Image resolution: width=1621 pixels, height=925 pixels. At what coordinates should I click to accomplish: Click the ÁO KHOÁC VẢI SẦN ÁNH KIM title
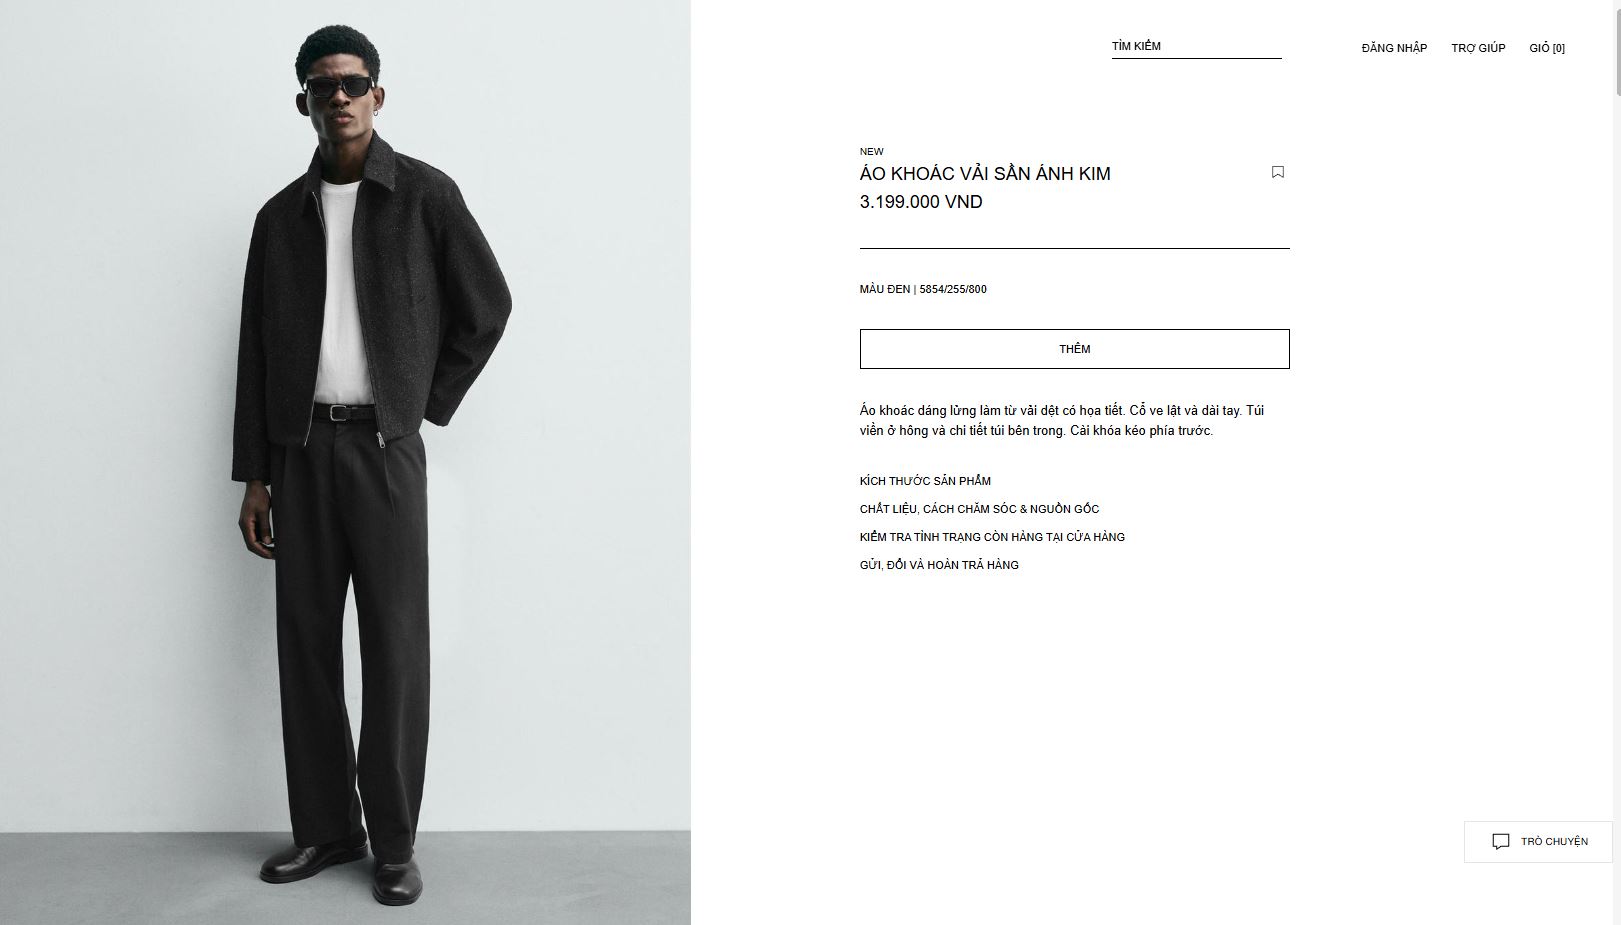click(985, 174)
